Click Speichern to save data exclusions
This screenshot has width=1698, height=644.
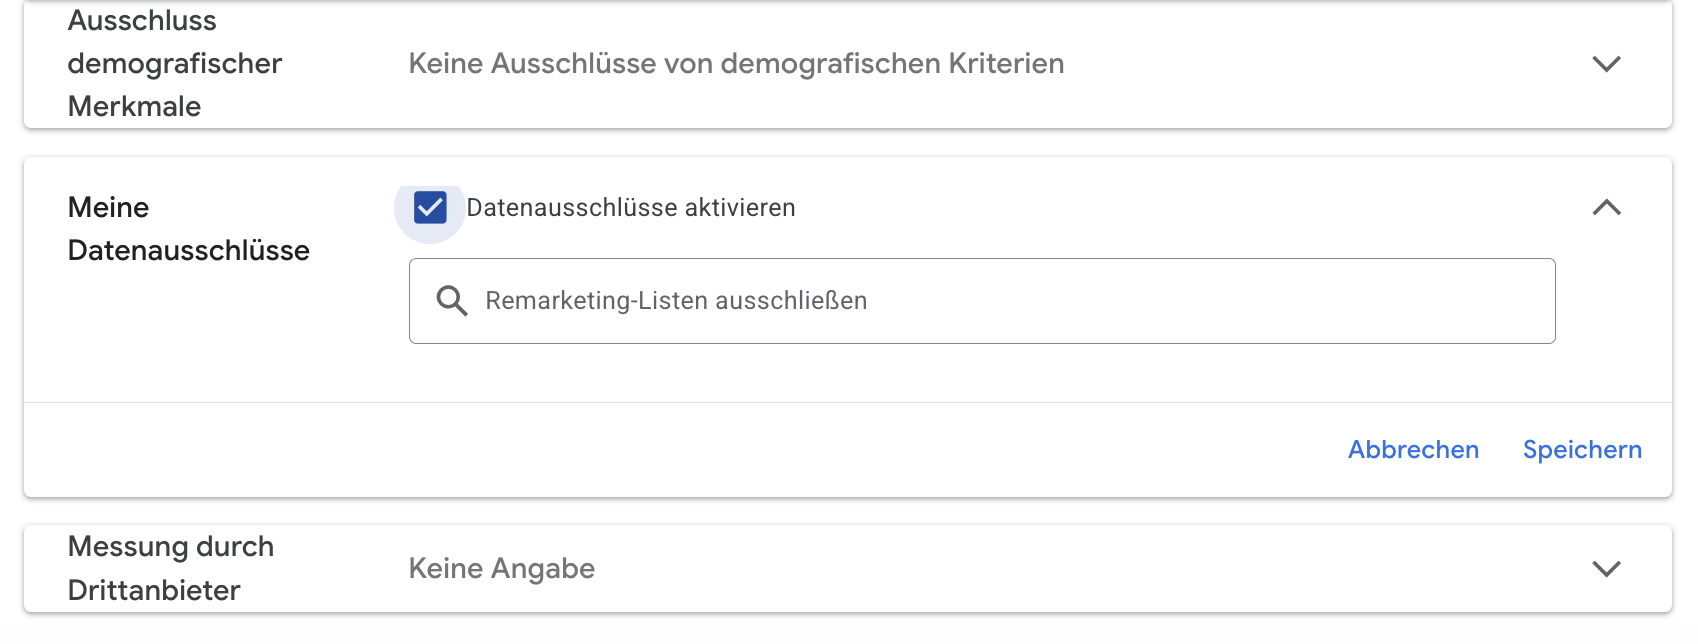click(x=1582, y=450)
